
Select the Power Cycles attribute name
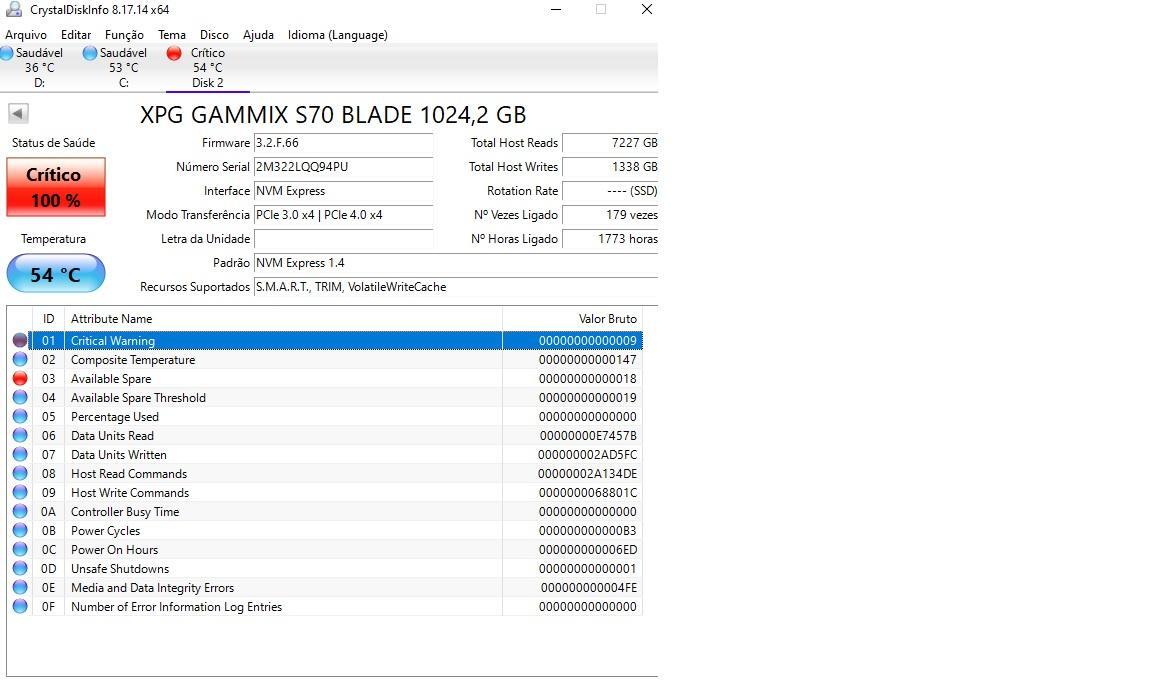click(x=105, y=531)
